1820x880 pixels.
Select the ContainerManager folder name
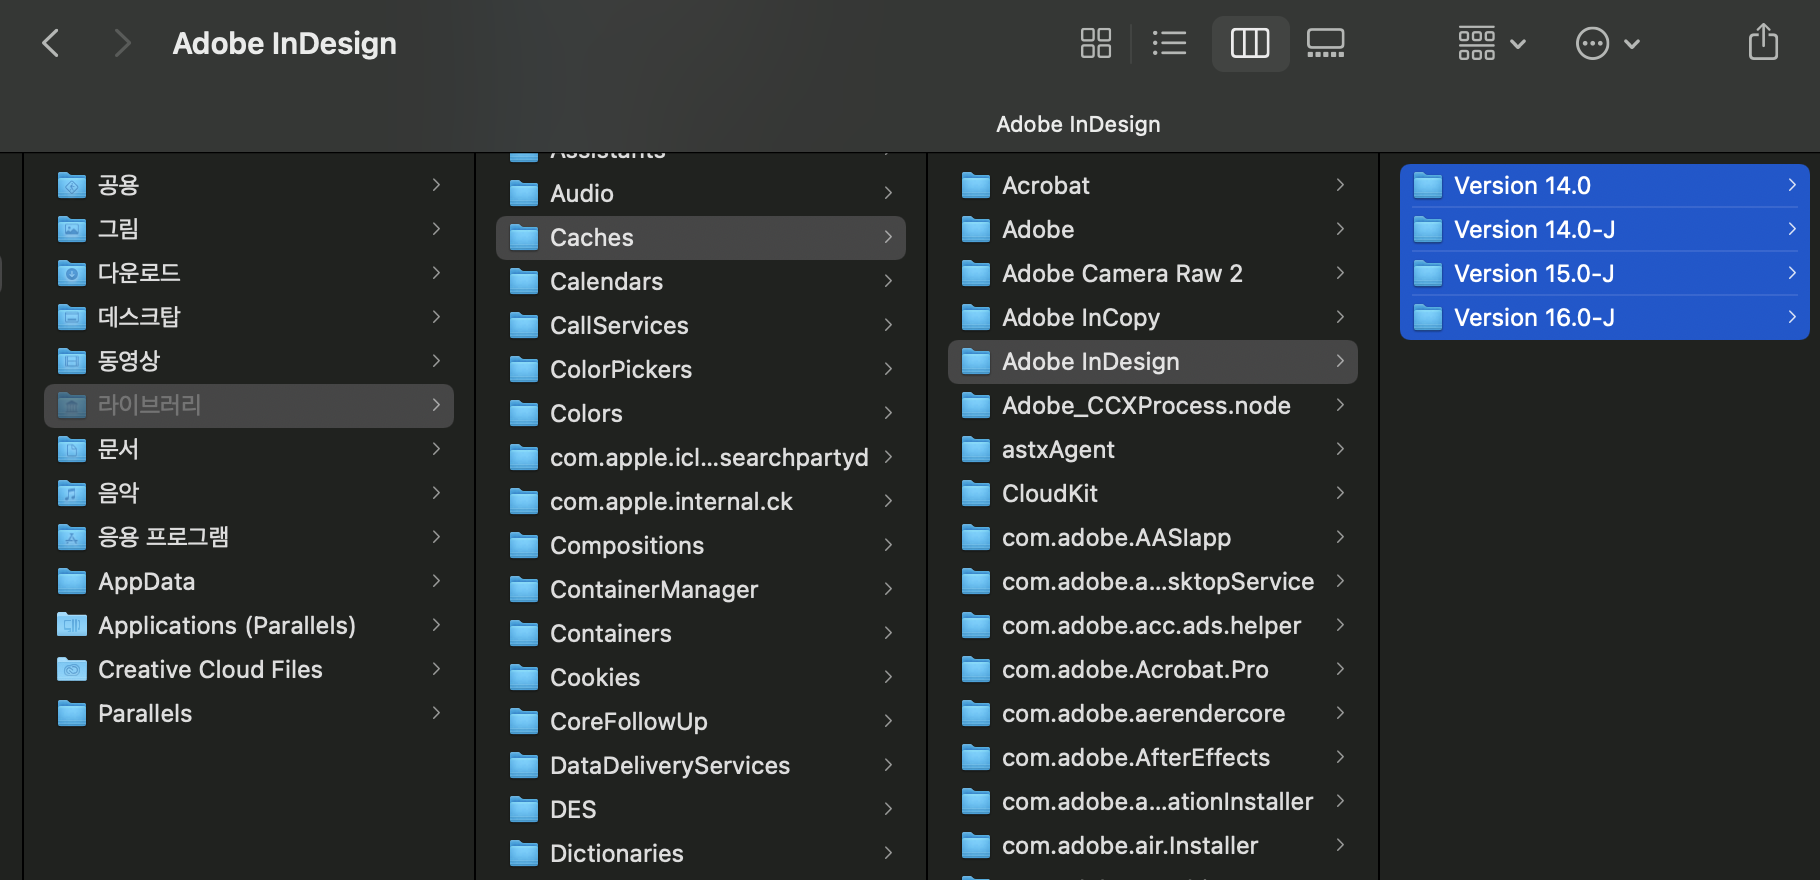(x=654, y=589)
